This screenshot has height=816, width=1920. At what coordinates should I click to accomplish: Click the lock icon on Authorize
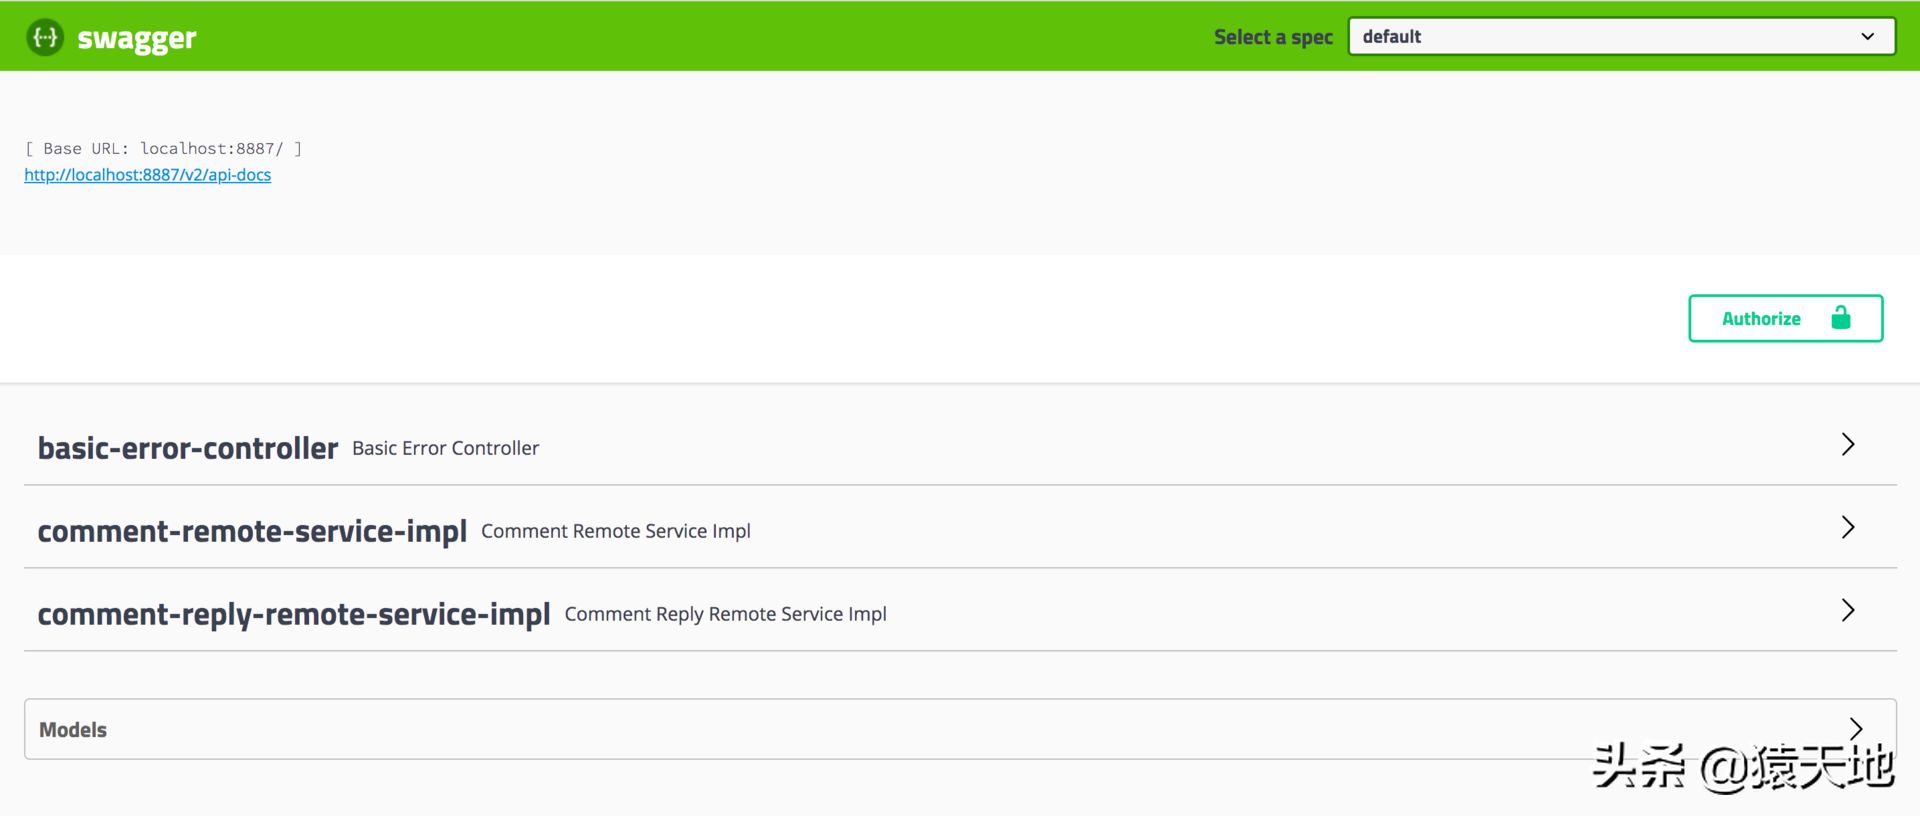1841,317
